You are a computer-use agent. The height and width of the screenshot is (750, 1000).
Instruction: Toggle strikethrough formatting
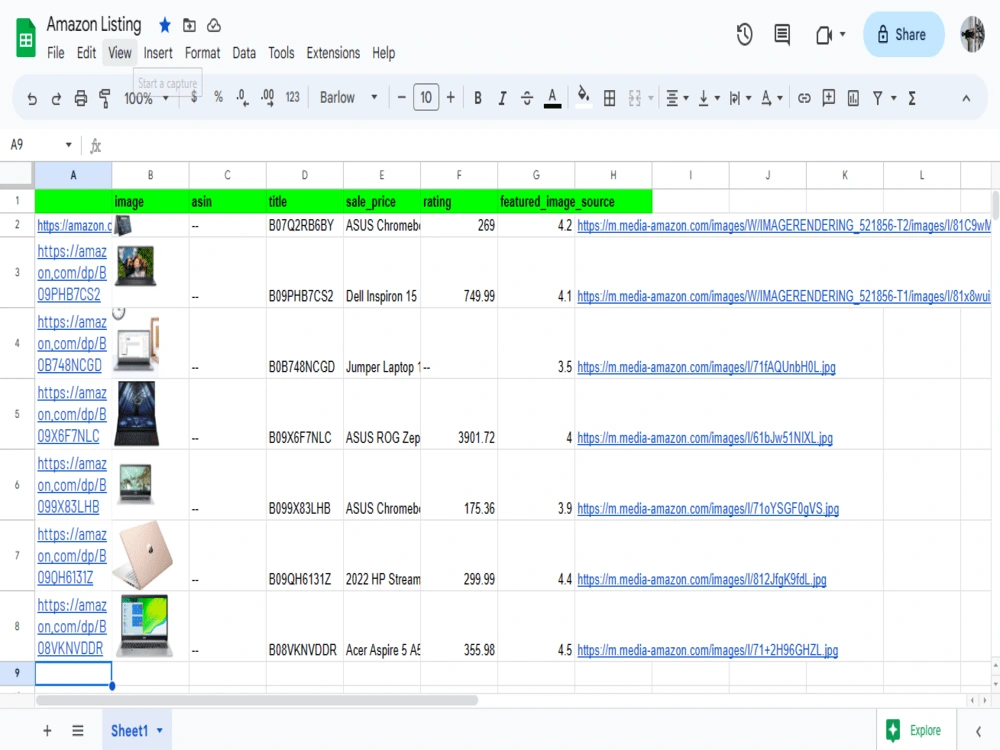pyautogui.click(x=527, y=98)
